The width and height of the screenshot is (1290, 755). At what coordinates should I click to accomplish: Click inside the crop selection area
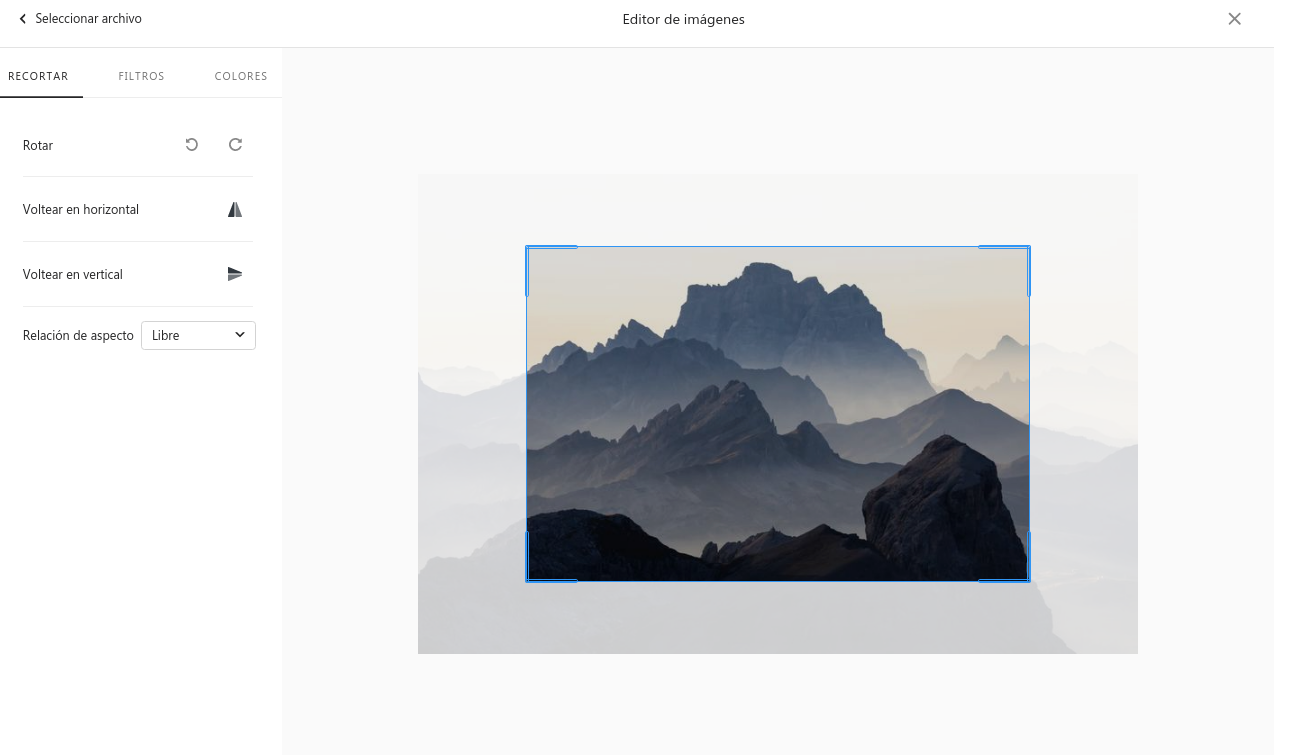click(x=778, y=414)
